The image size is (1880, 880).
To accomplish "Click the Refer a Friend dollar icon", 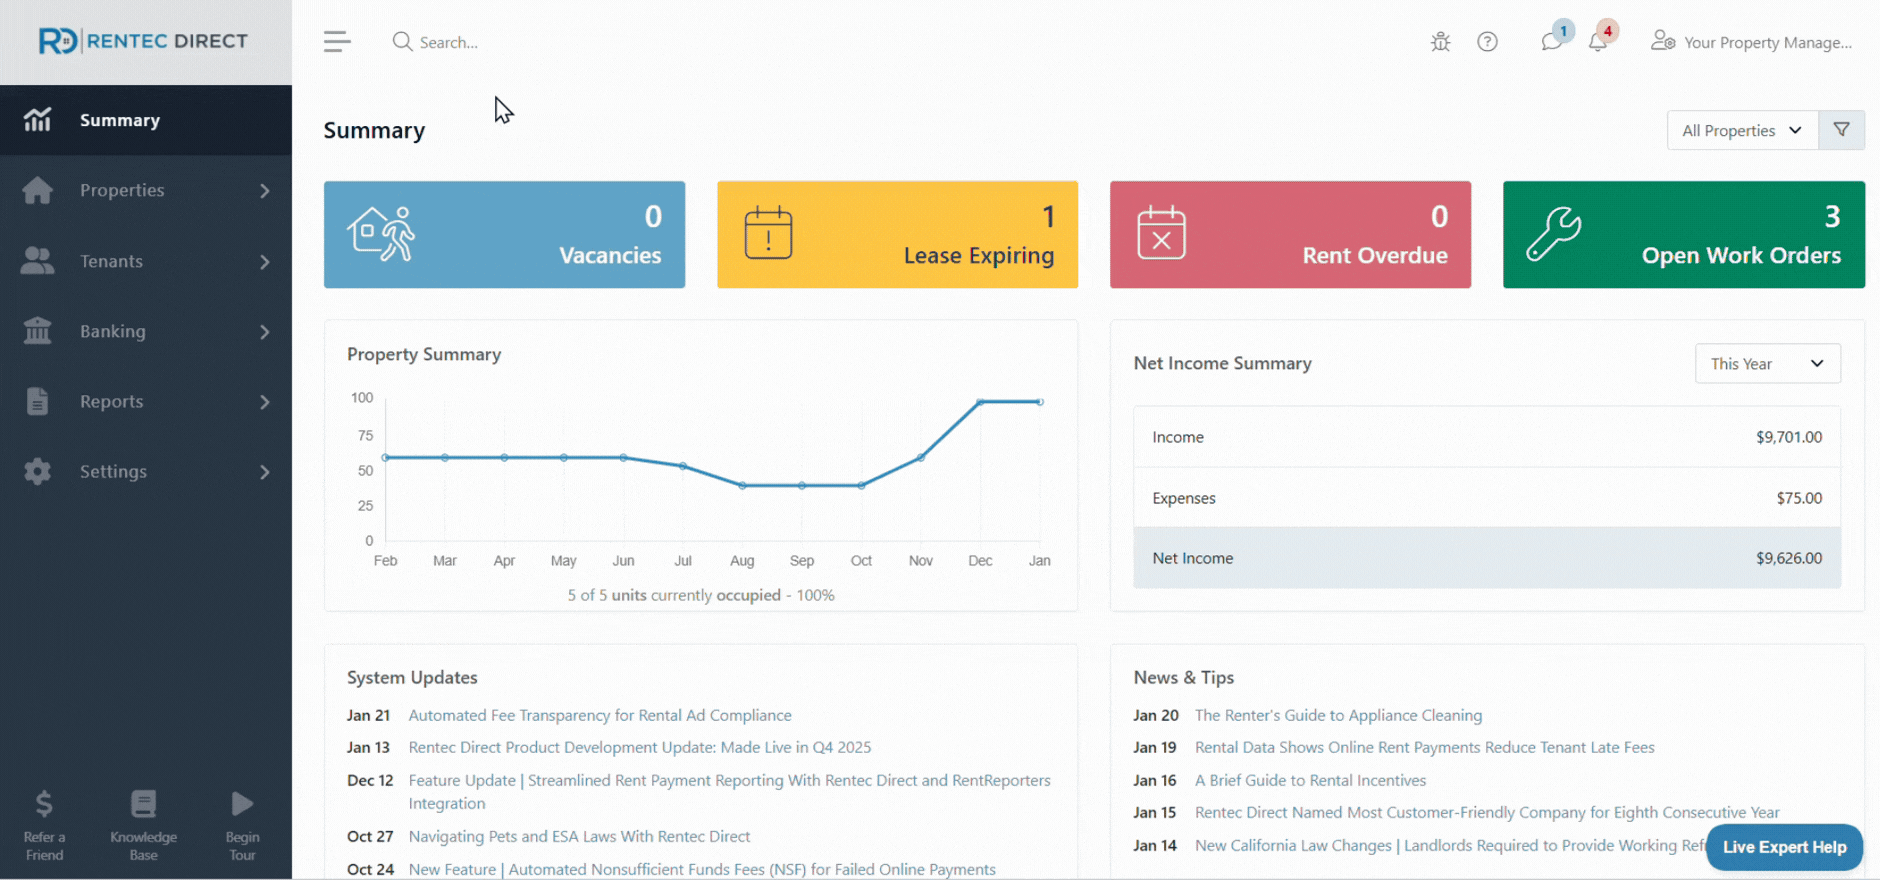I will pos(44,803).
